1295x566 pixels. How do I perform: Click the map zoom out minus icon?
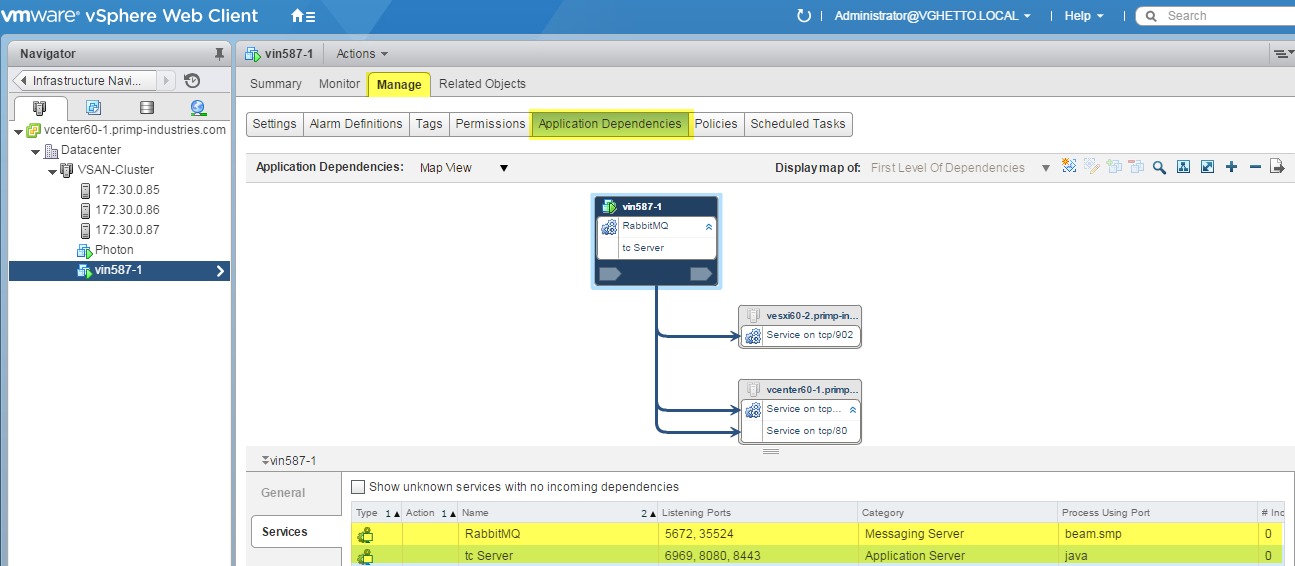(1255, 168)
